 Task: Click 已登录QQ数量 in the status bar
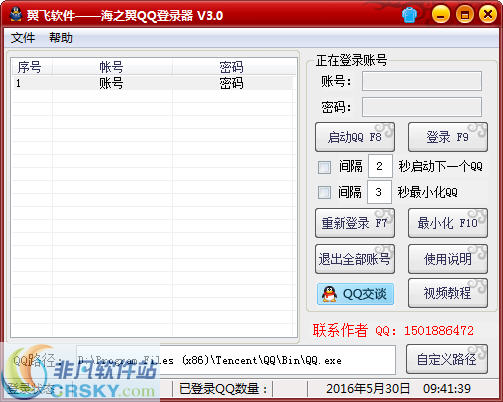coord(223,389)
